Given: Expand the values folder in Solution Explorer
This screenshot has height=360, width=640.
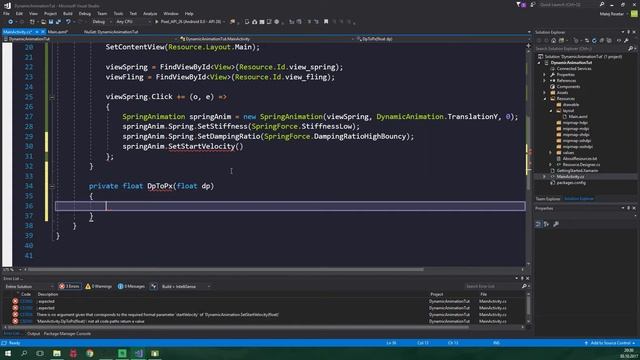Looking at the screenshot, I should click(551, 153).
